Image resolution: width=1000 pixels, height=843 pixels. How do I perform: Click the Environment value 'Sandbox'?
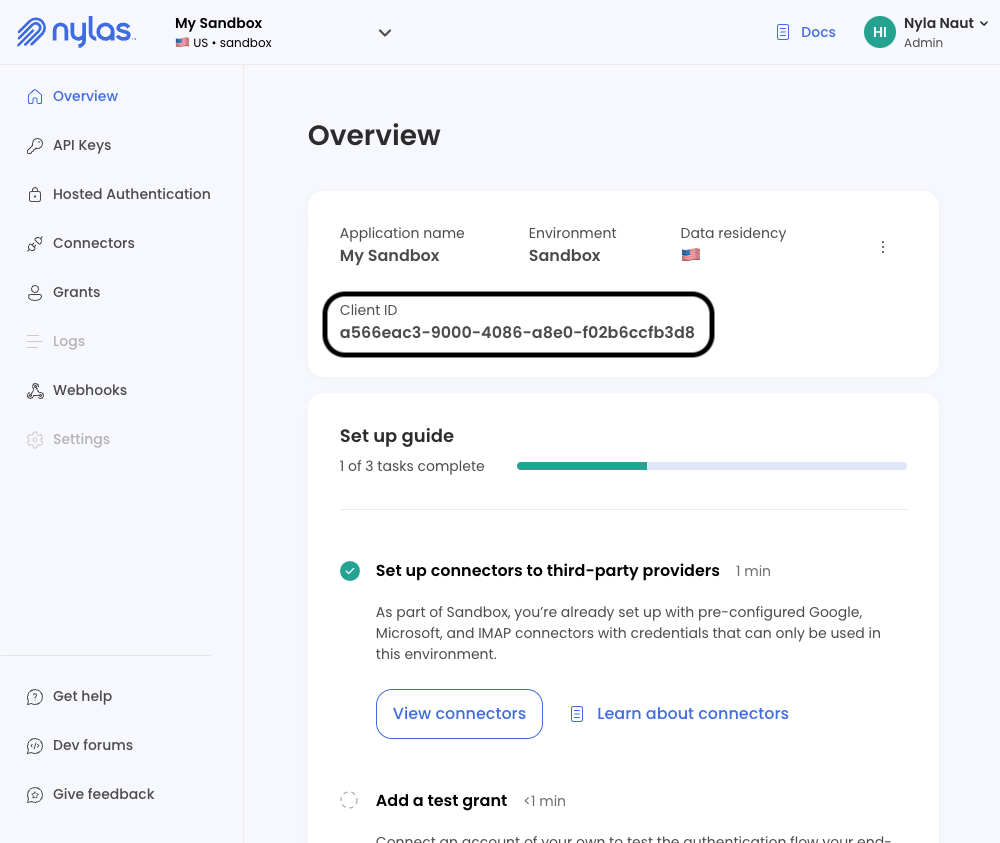pyautogui.click(x=564, y=256)
